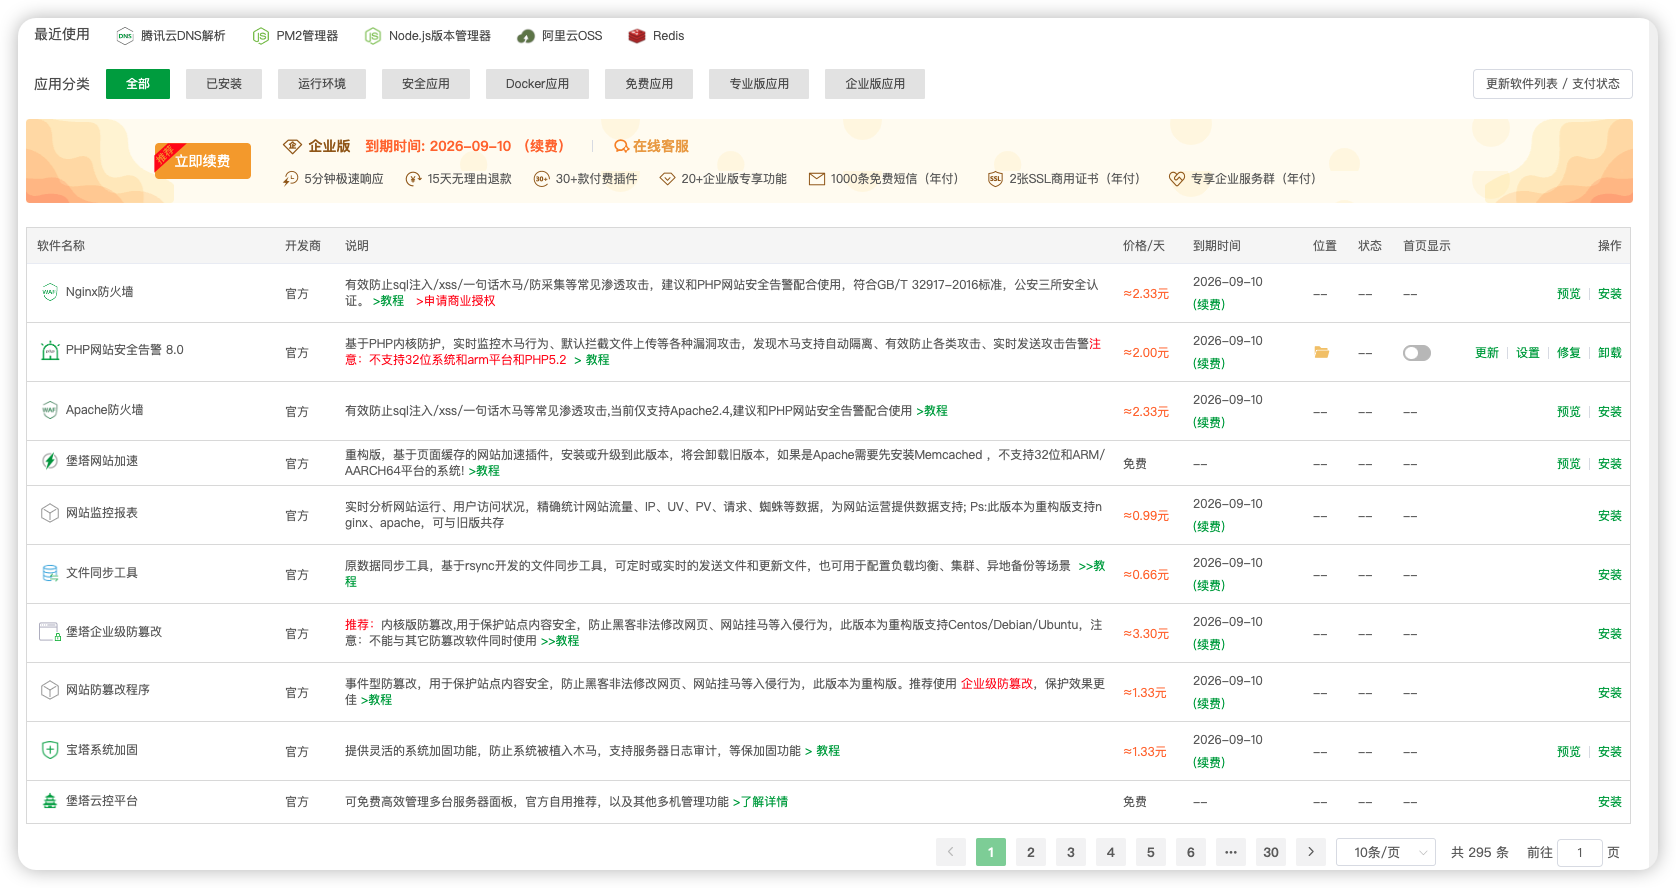This screenshot has width=1676, height=888.
Task: Select the Docker应用 category tab
Action: point(537,84)
